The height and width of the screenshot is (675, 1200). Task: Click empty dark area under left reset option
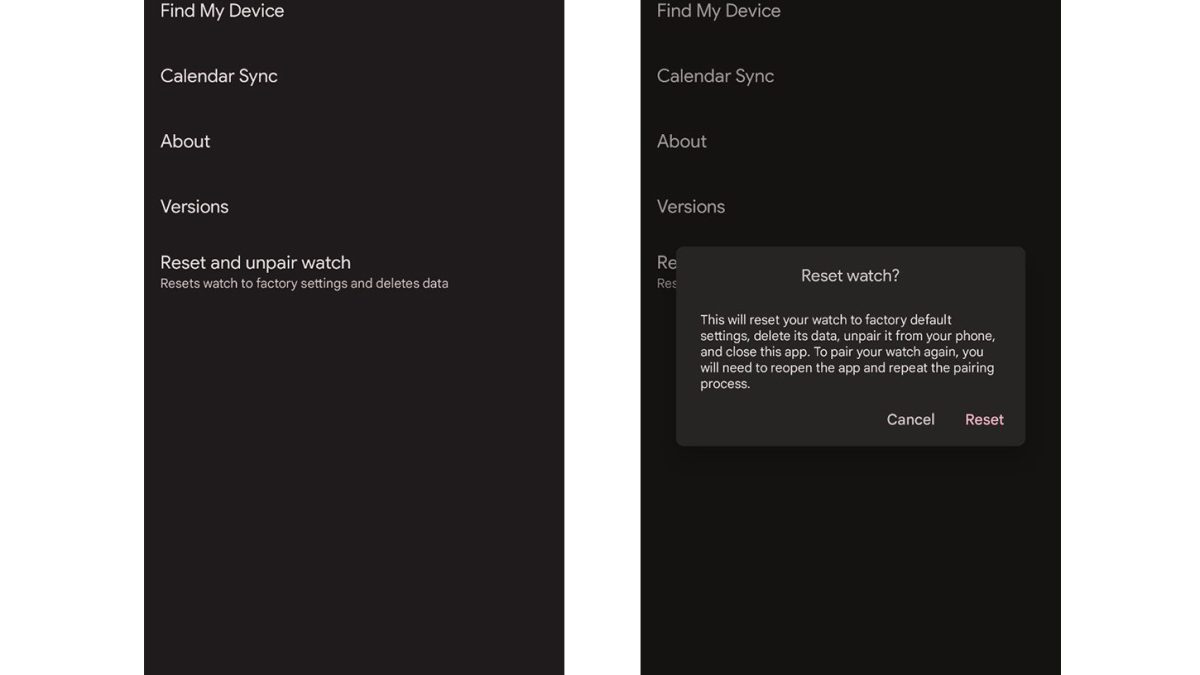[x=354, y=480]
